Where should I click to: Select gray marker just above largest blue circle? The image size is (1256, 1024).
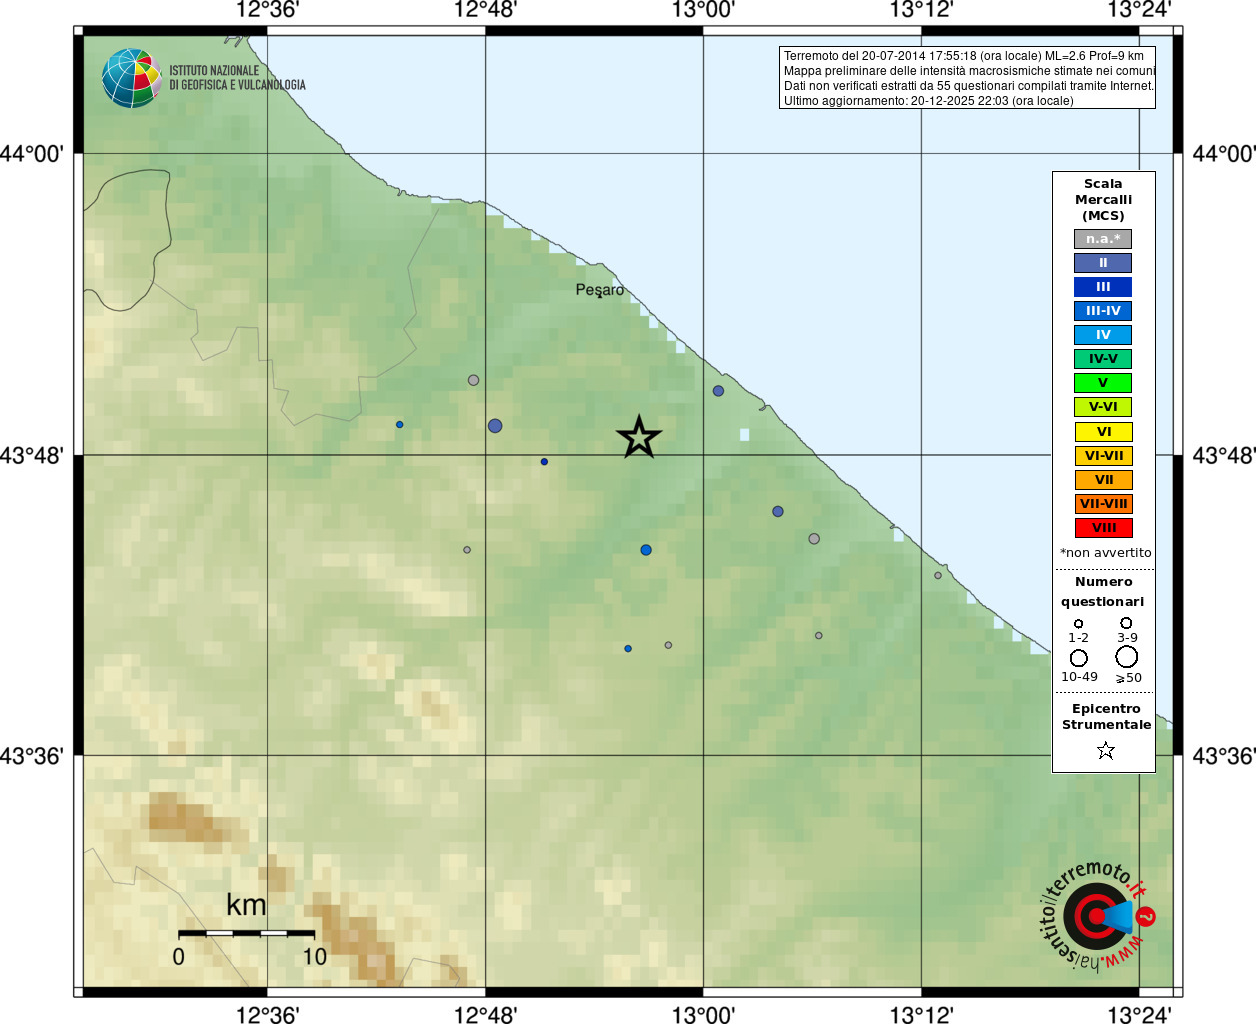(x=473, y=380)
